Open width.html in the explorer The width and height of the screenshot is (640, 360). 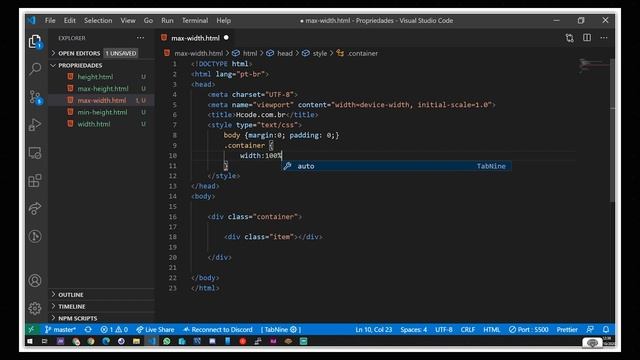tap(94, 124)
